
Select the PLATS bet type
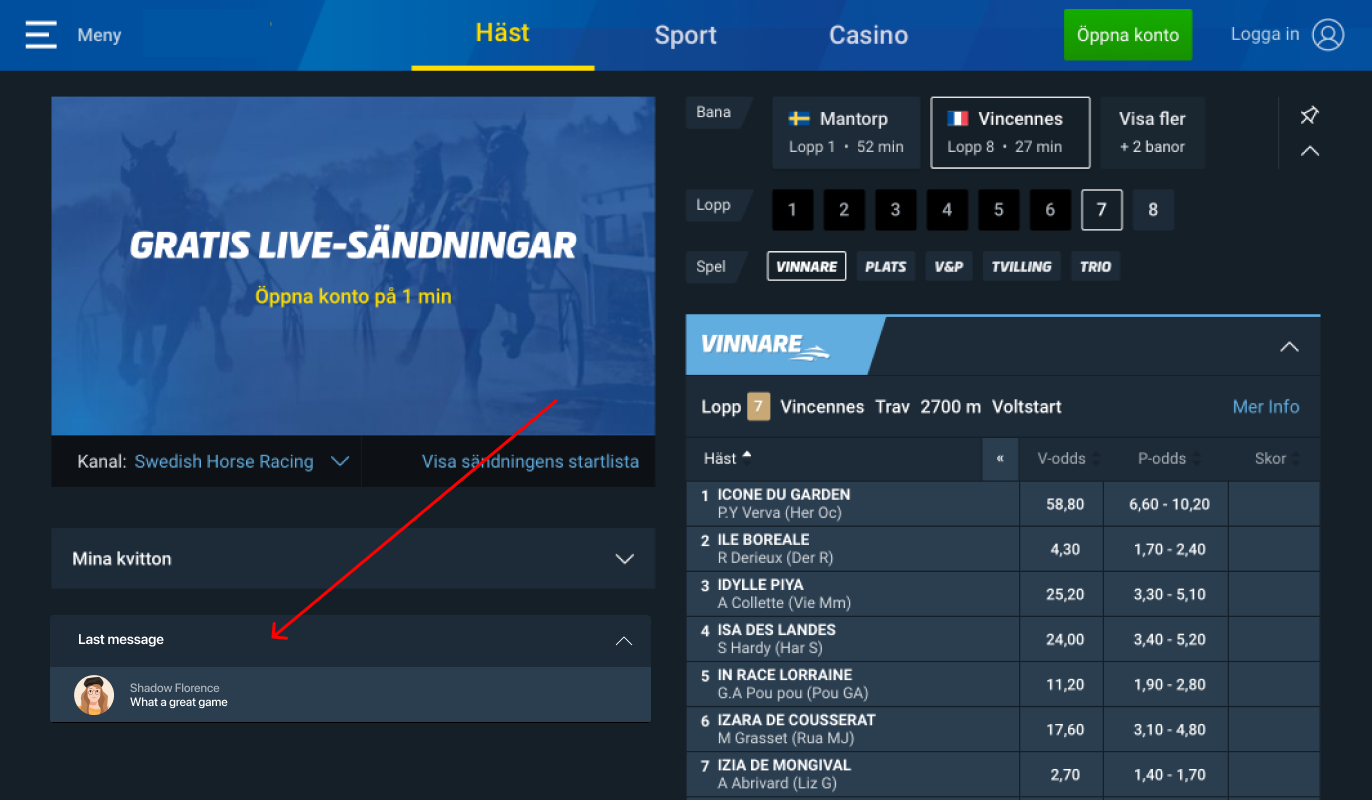click(886, 266)
